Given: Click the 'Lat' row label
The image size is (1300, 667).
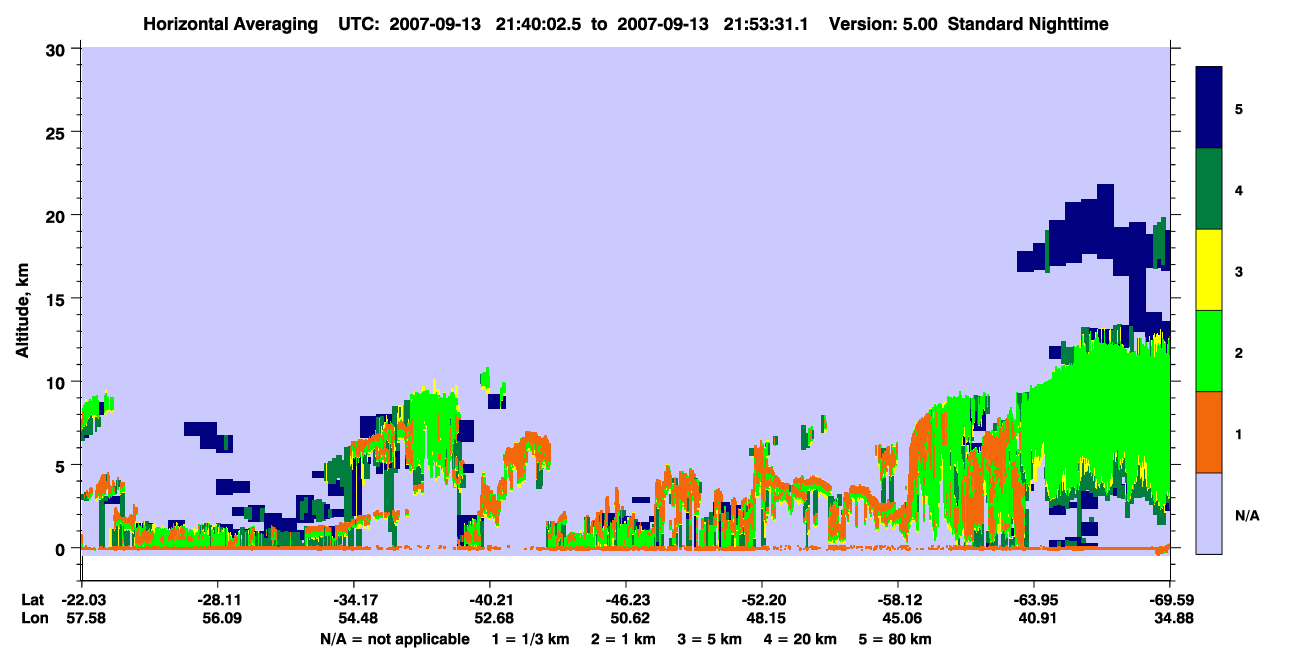Looking at the screenshot, I should click(32, 600).
